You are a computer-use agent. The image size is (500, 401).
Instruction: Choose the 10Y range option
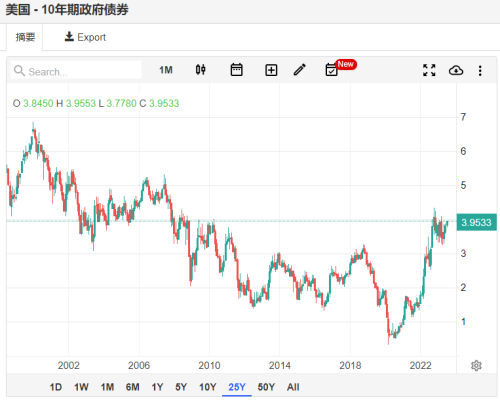[208, 387]
